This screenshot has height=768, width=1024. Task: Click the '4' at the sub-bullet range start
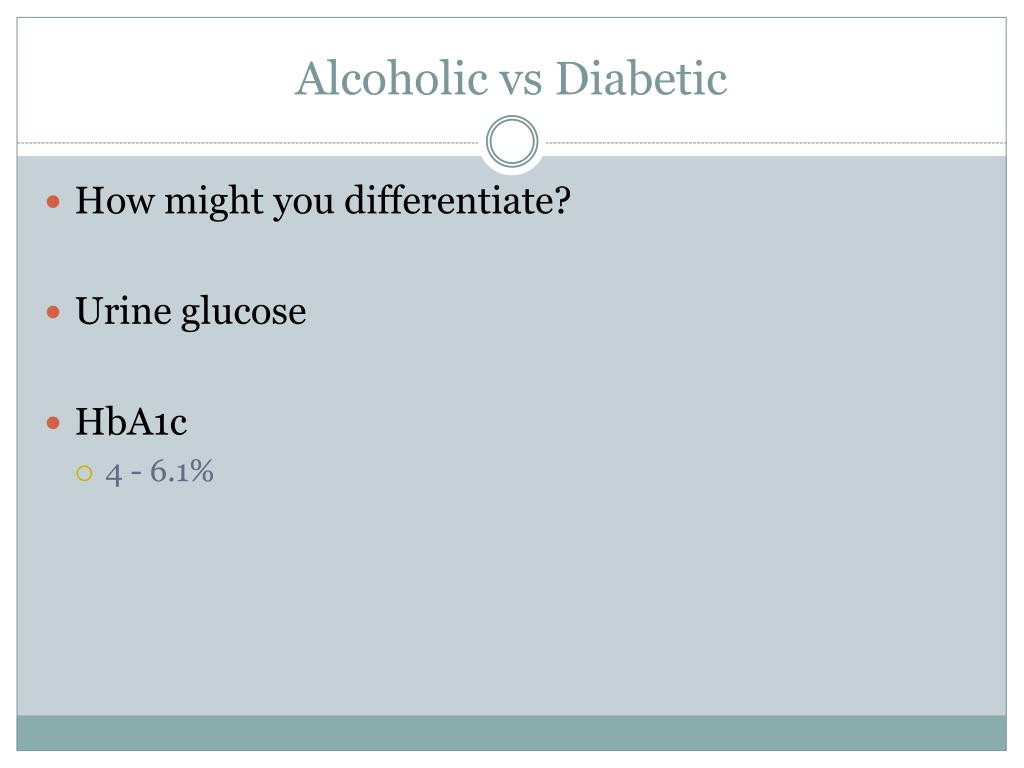click(114, 473)
